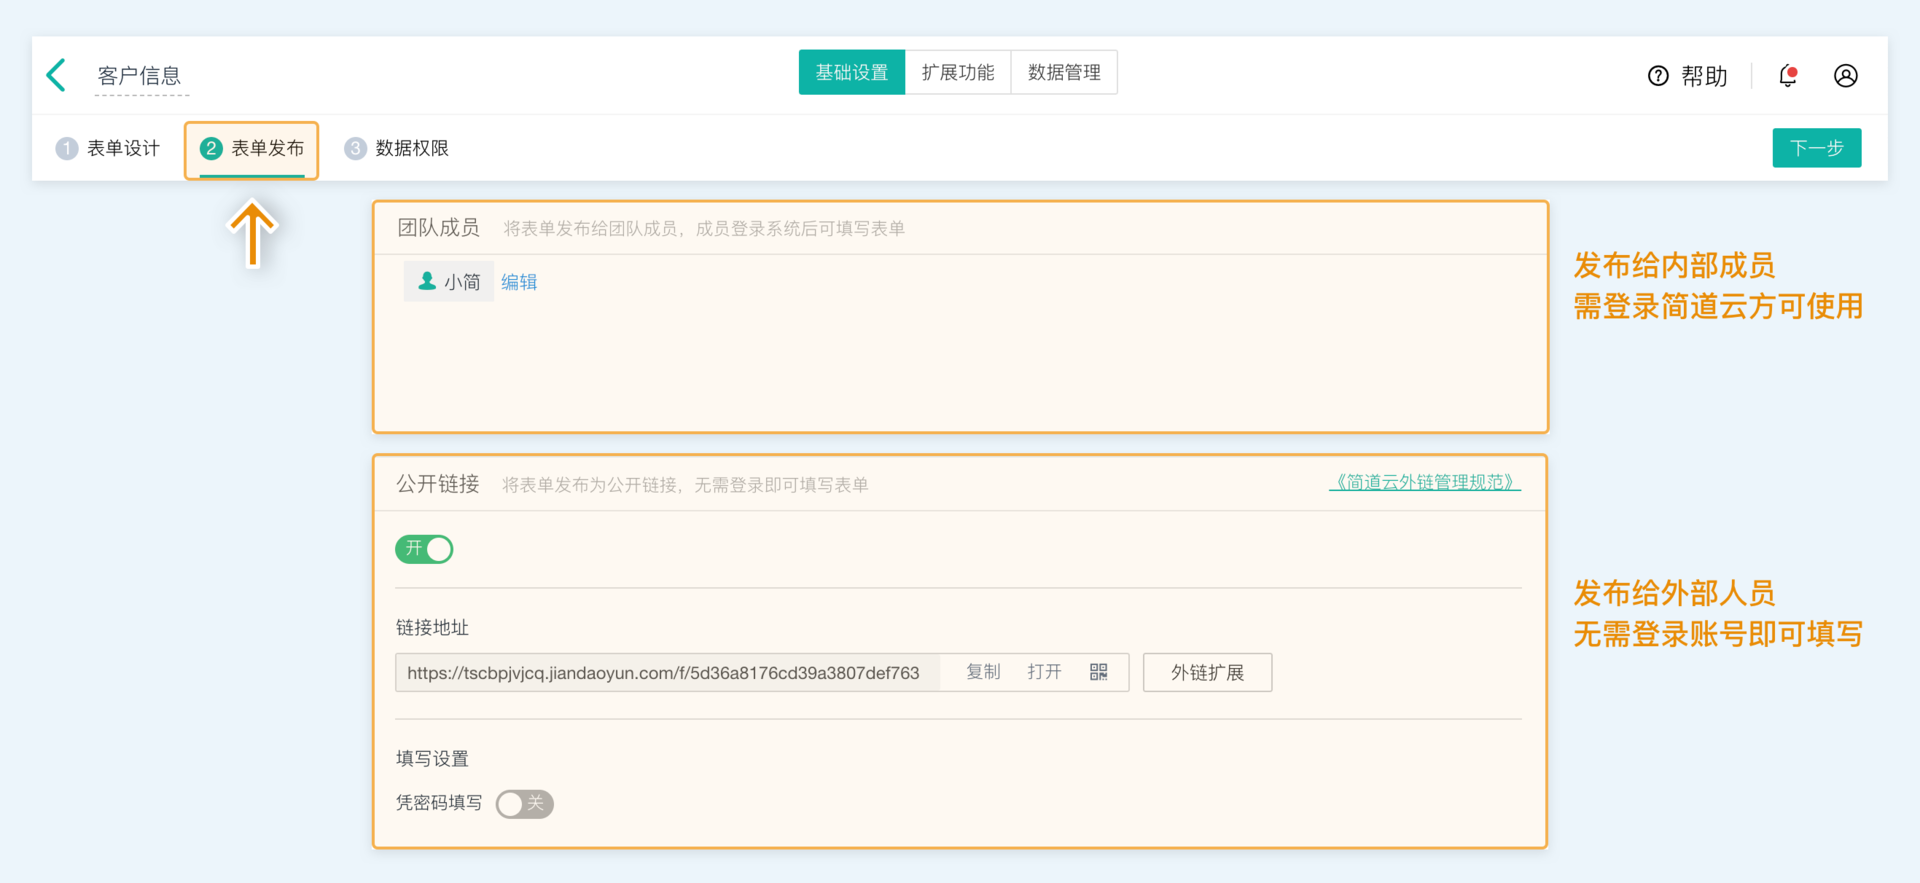
Task: Enable the 凭密码填写 switch
Action: (x=525, y=804)
